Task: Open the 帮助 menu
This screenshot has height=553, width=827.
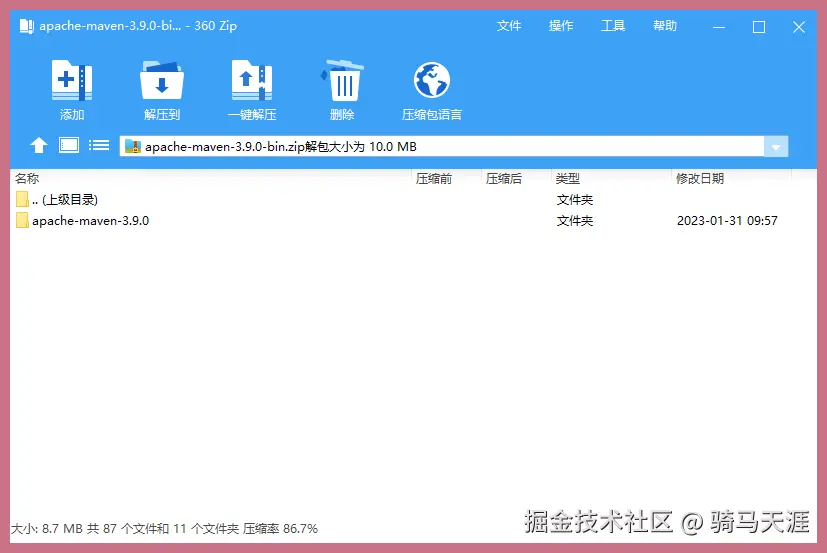Action: 665,26
